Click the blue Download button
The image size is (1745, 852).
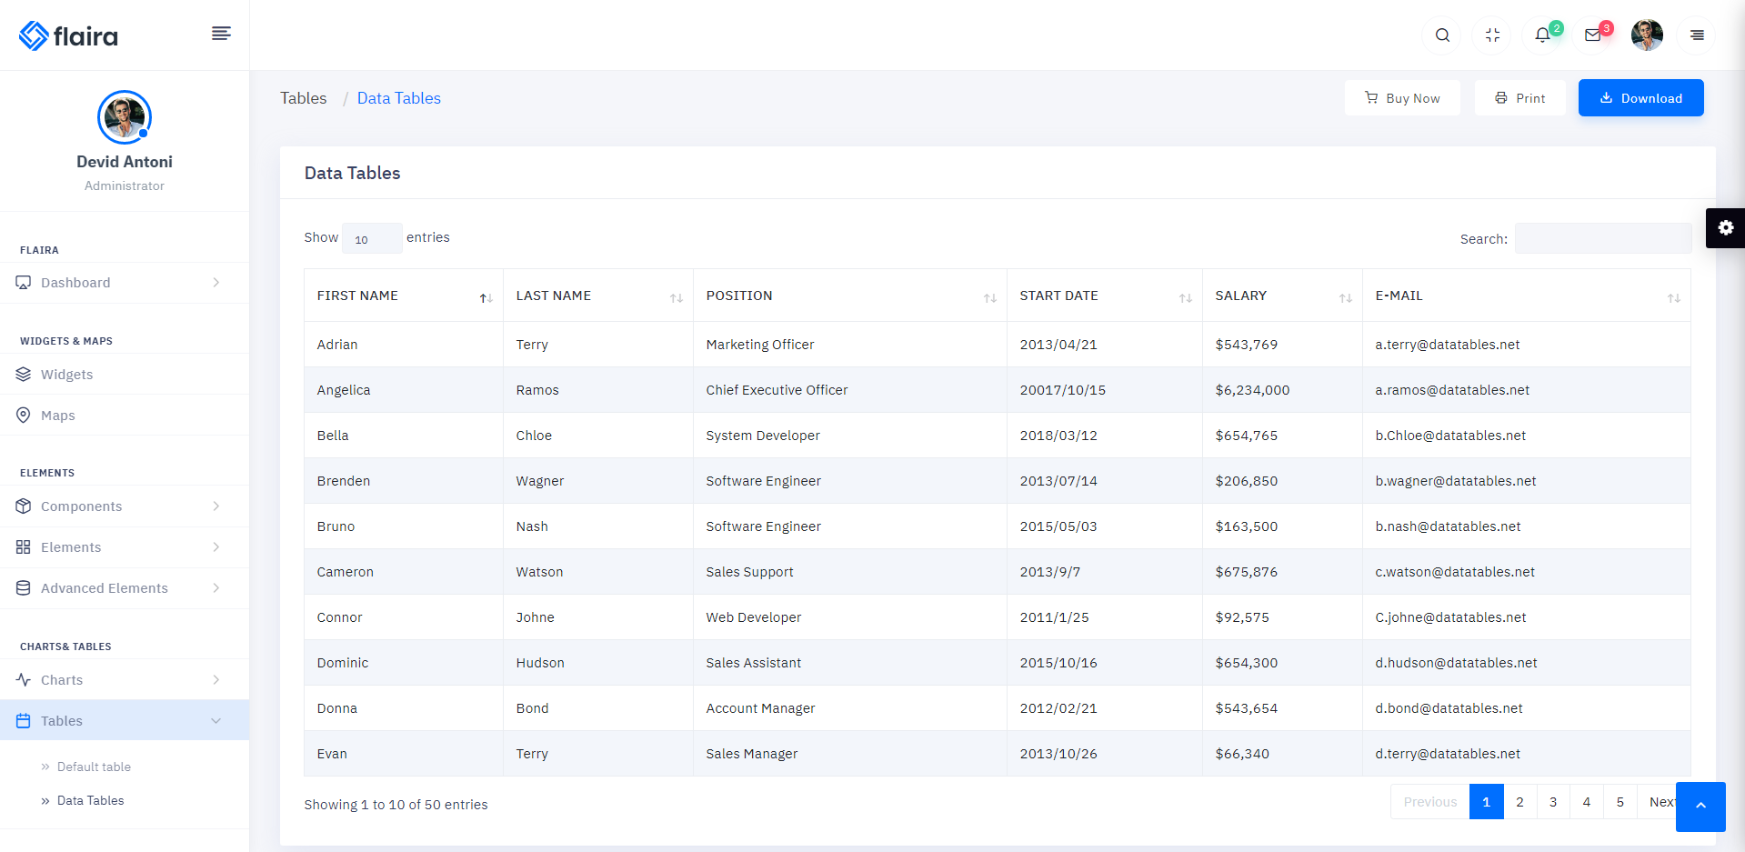[x=1641, y=98]
